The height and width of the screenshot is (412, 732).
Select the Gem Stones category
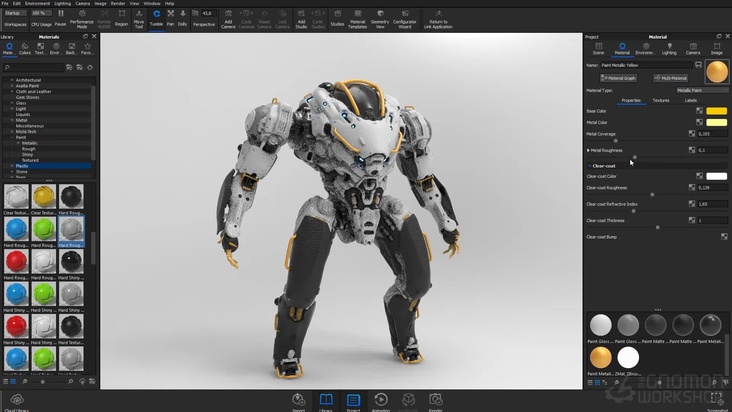pos(28,97)
